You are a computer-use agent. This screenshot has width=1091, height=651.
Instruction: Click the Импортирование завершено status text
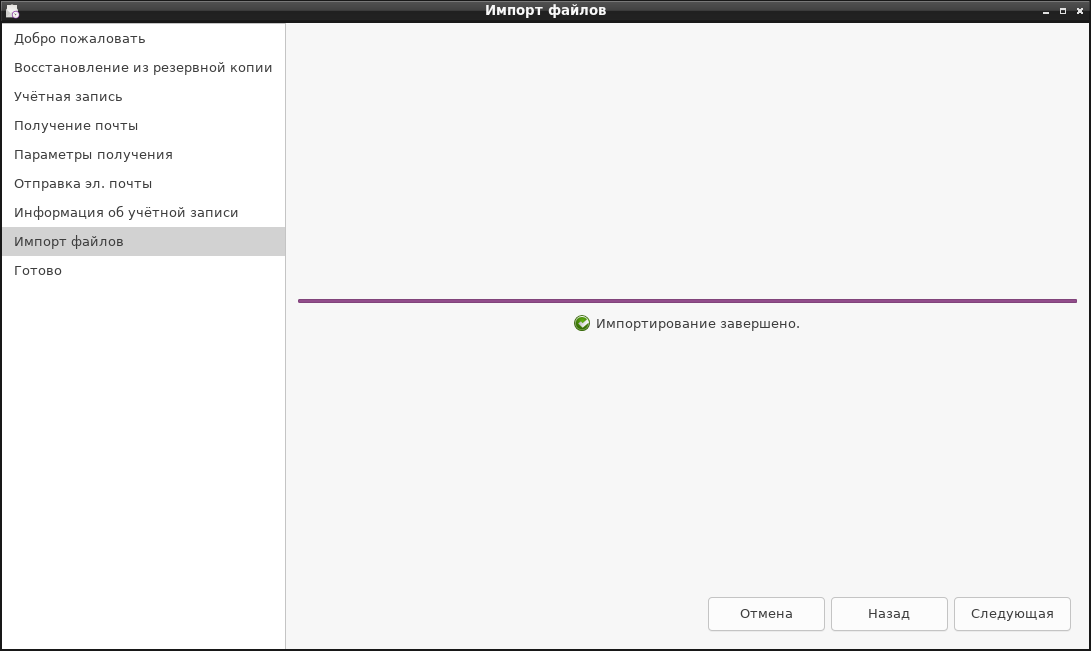tap(698, 324)
